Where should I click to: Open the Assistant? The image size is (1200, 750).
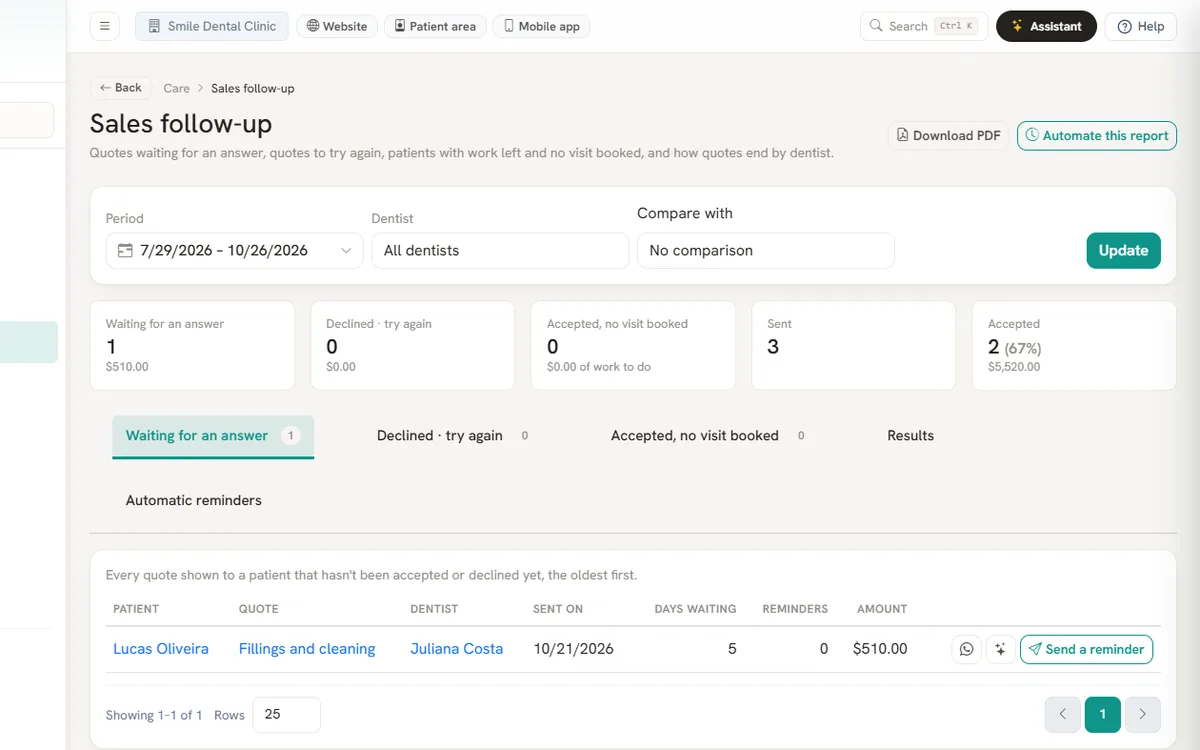click(x=1046, y=26)
